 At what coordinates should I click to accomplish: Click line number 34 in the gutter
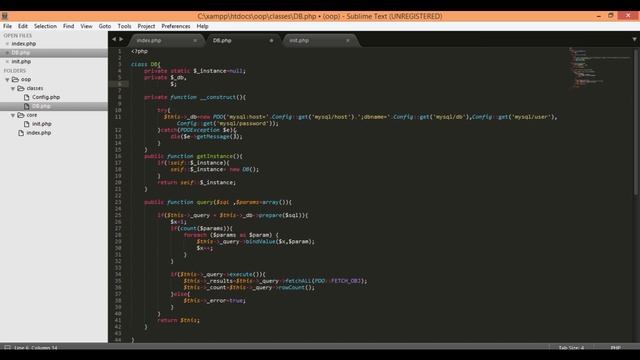point(118,274)
